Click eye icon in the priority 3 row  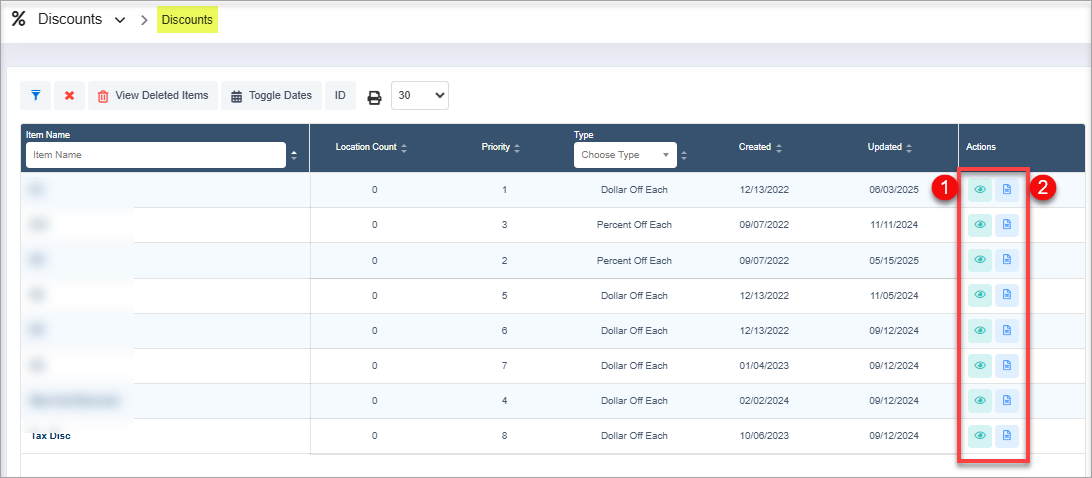pos(980,224)
